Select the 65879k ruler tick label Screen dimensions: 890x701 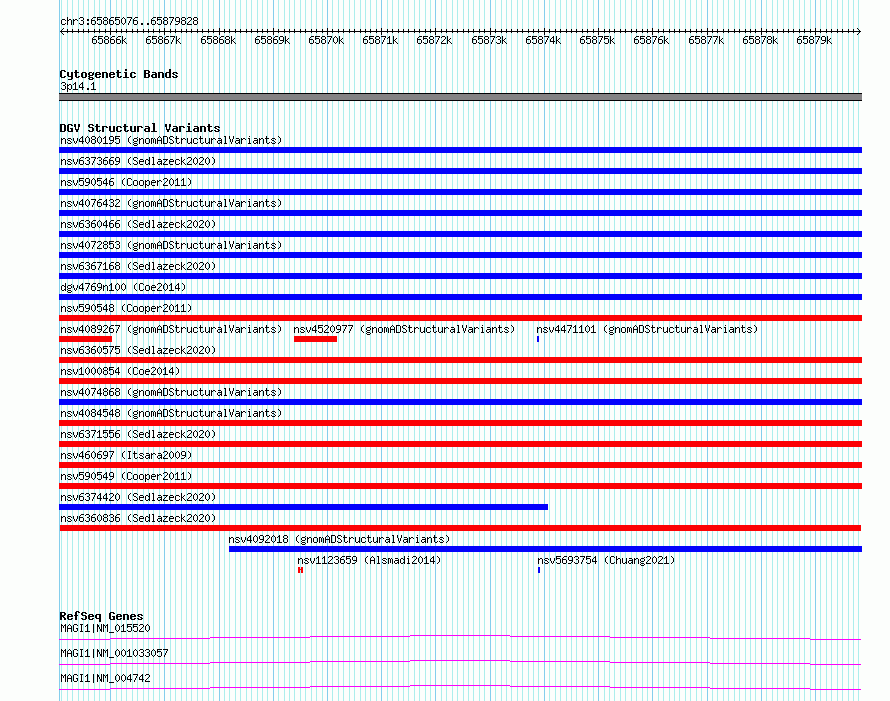point(813,40)
